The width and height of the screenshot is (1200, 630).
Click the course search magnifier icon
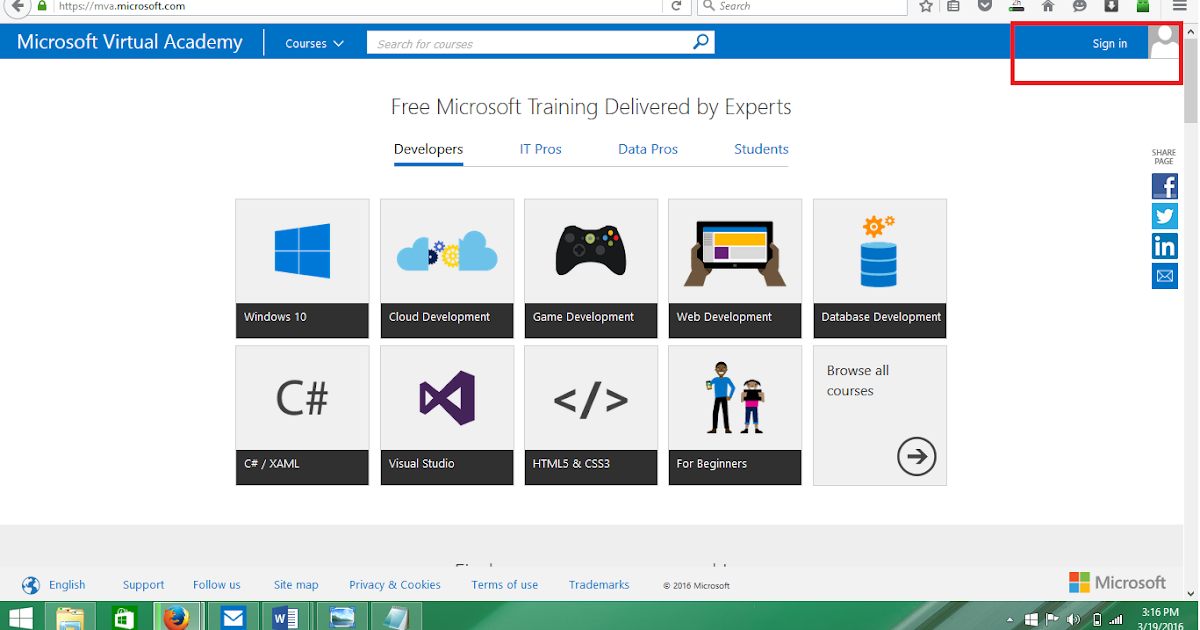700,43
